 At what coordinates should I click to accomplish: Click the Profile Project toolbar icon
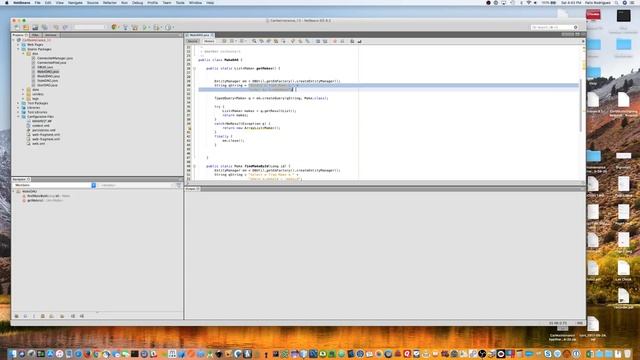tap(168, 27)
